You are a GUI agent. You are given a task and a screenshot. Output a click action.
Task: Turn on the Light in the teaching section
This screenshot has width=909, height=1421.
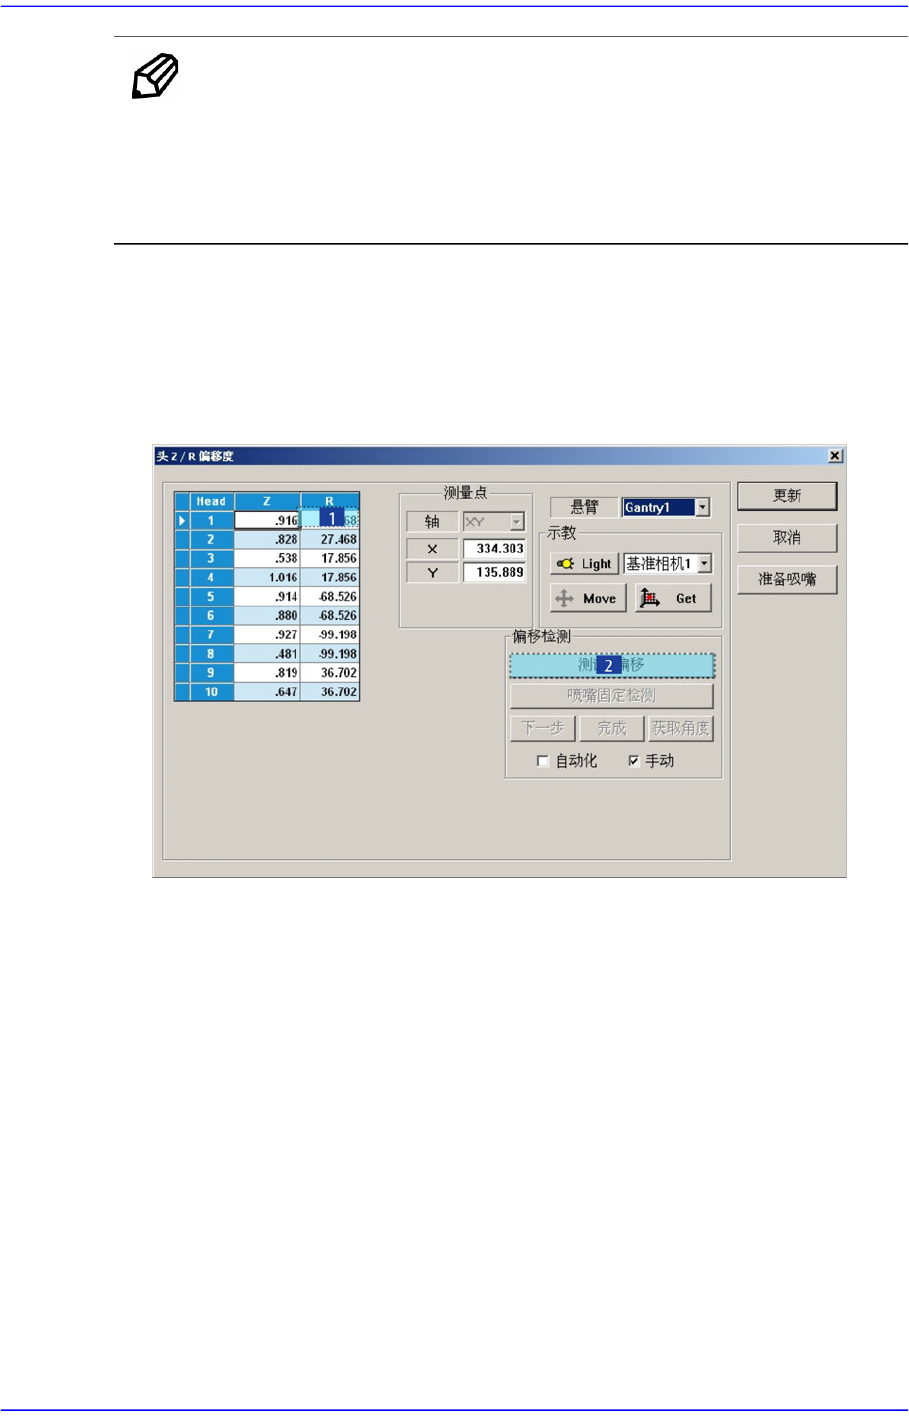[585, 564]
